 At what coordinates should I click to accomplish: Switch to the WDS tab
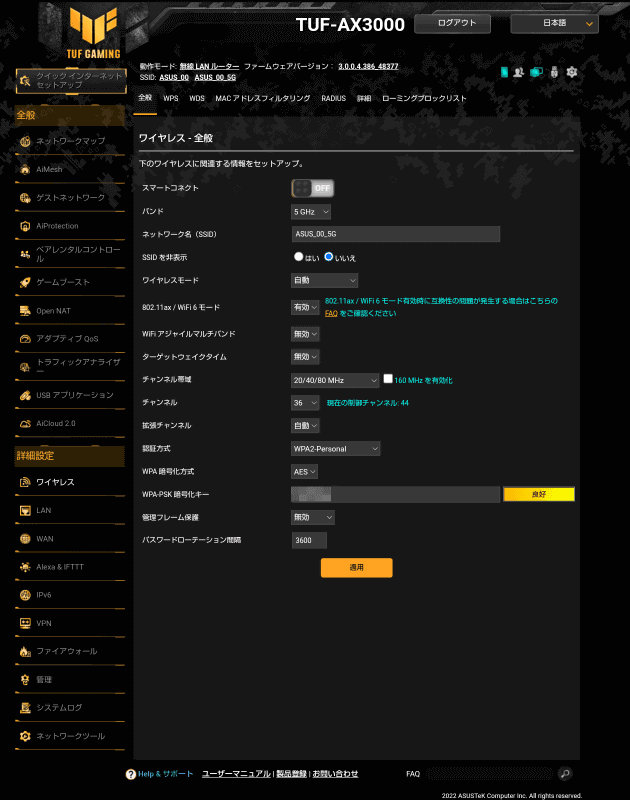pyautogui.click(x=197, y=98)
